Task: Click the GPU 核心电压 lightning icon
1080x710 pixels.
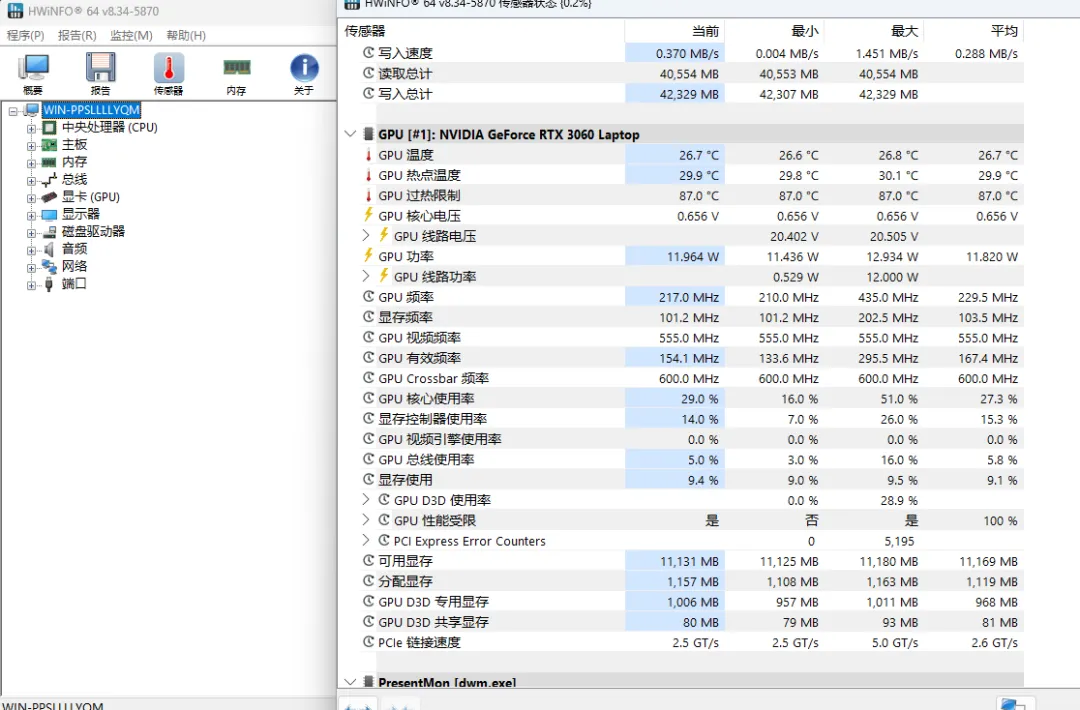Action: pos(368,216)
